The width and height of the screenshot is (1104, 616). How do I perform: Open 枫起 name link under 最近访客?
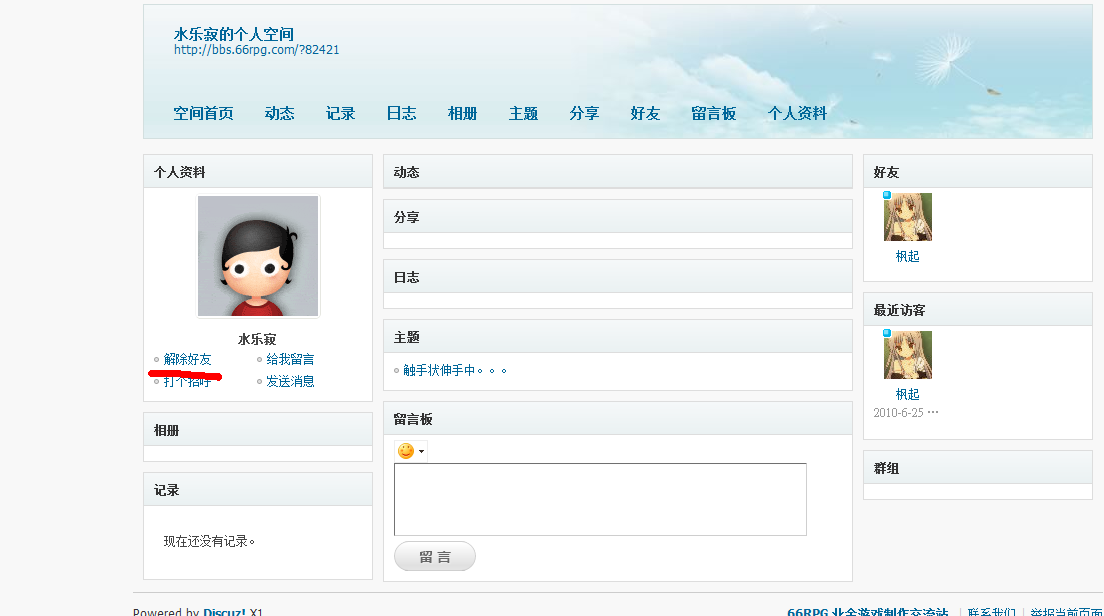click(908, 394)
